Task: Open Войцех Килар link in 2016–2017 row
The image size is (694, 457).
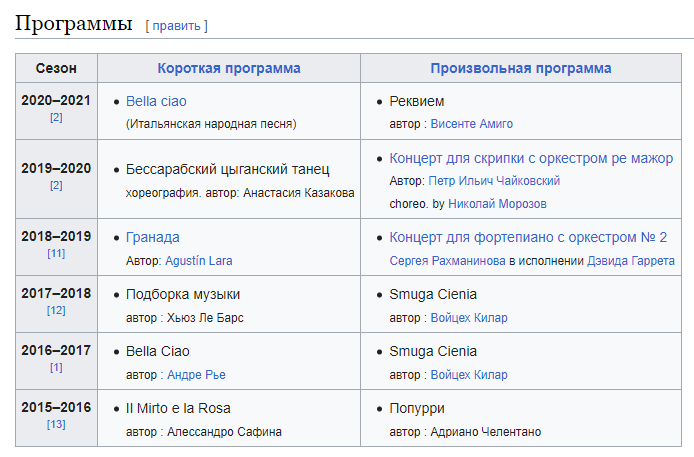Action: [469, 375]
